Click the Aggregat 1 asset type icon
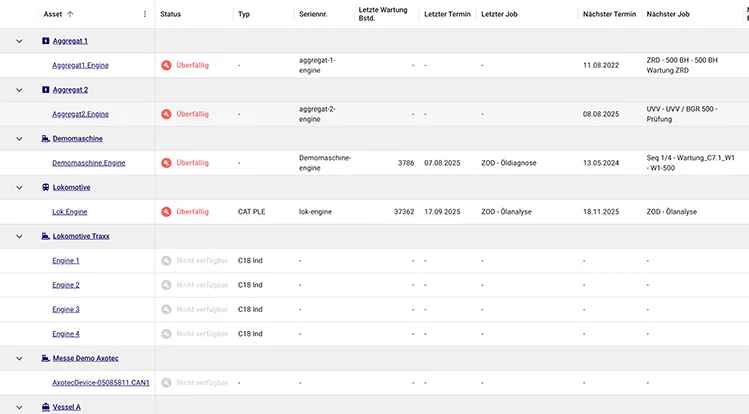The width and height of the screenshot is (749, 414). tap(45, 41)
